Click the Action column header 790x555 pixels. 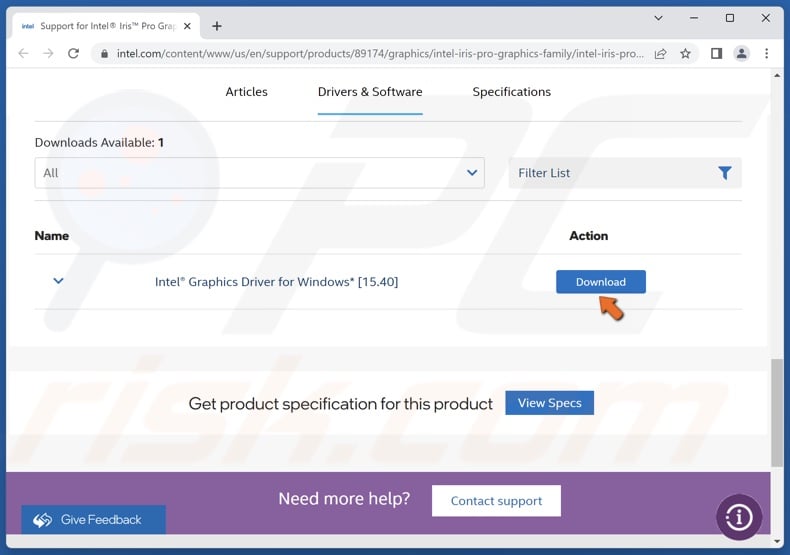(x=588, y=236)
